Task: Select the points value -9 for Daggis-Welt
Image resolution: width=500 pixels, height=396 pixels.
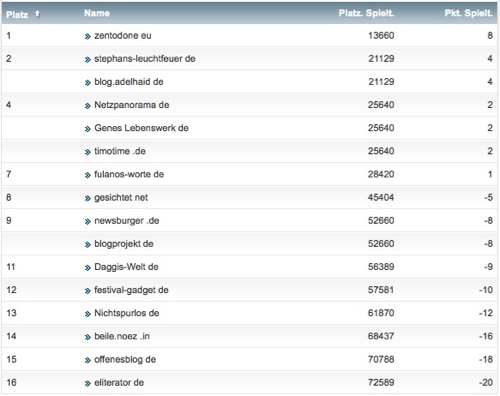Action: pyautogui.click(x=489, y=267)
